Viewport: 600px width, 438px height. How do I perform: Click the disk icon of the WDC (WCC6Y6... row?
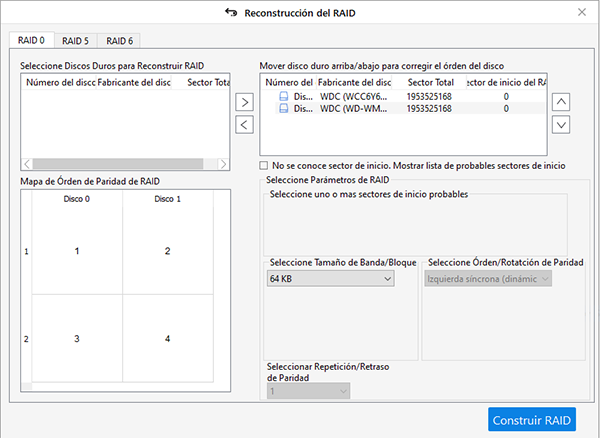(x=284, y=96)
